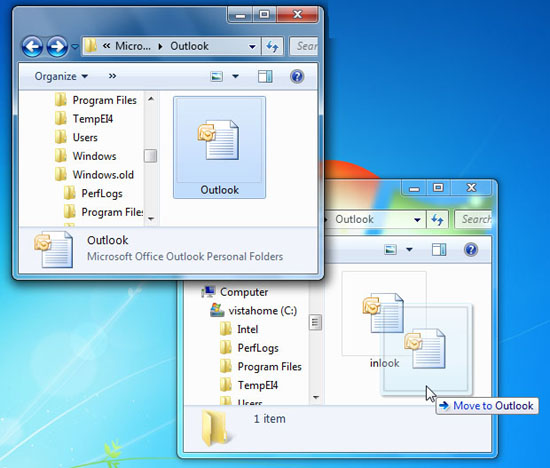550x468 pixels.
Task: Open views dropdown arrow in front window
Action: tap(235, 76)
